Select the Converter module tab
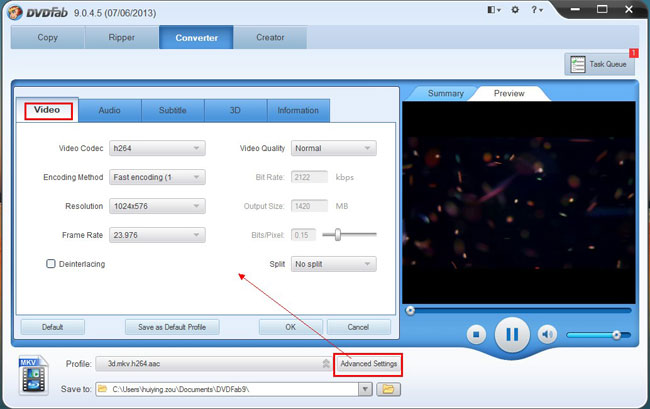The height and width of the screenshot is (409, 650). tap(196, 37)
